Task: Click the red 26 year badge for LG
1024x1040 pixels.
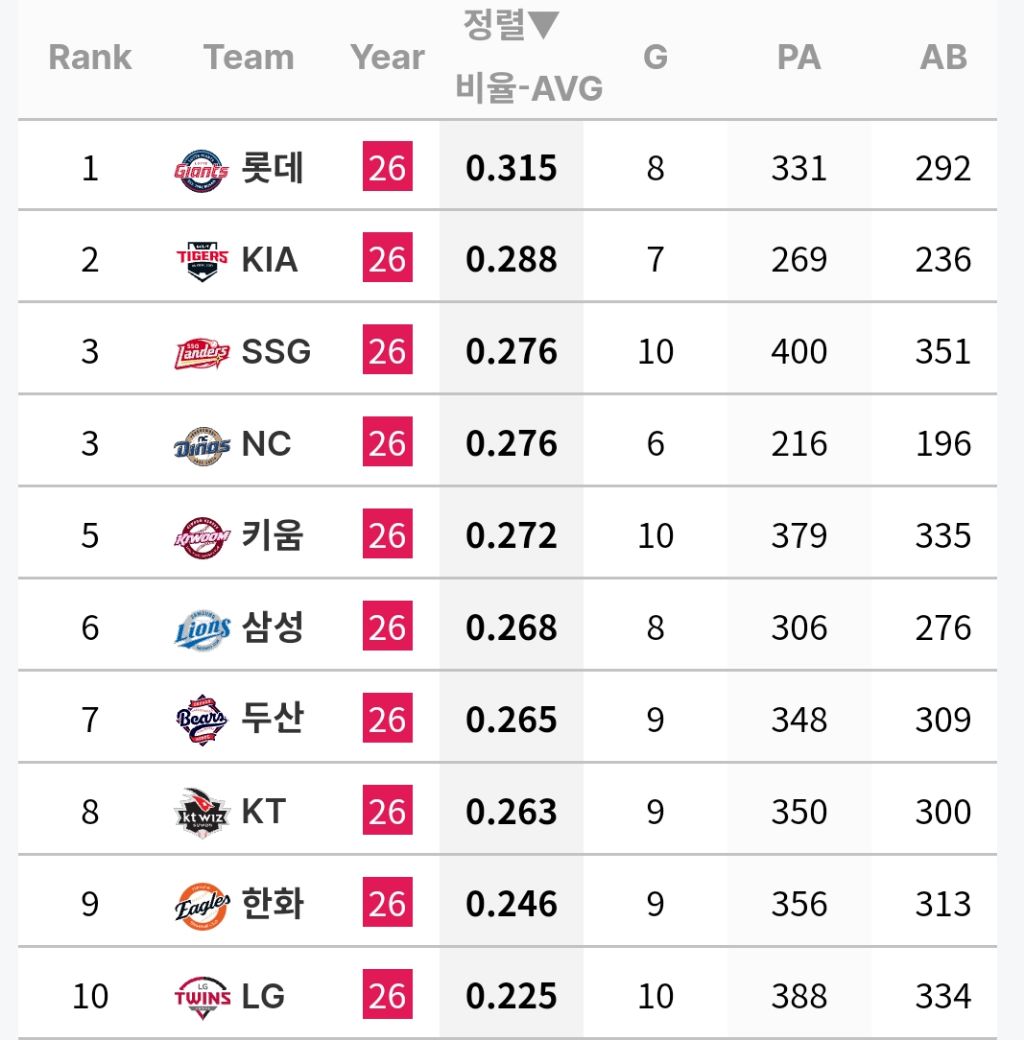Action: (x=387, y=994)
